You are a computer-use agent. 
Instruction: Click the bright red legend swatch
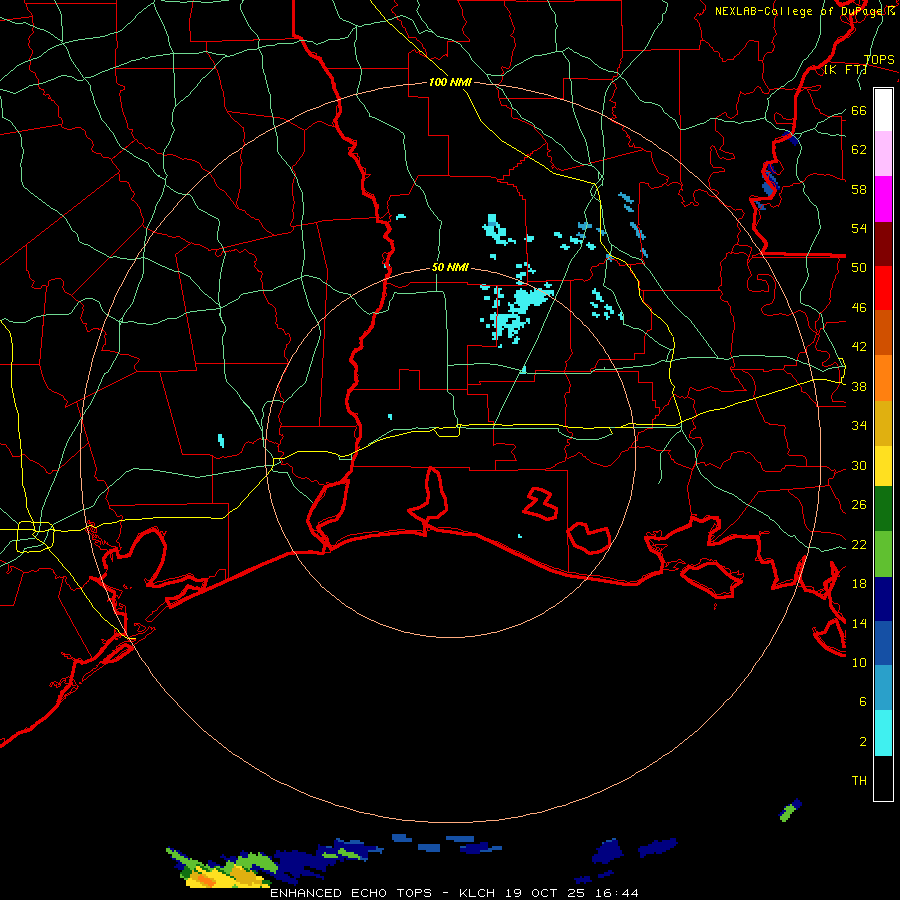883,288
